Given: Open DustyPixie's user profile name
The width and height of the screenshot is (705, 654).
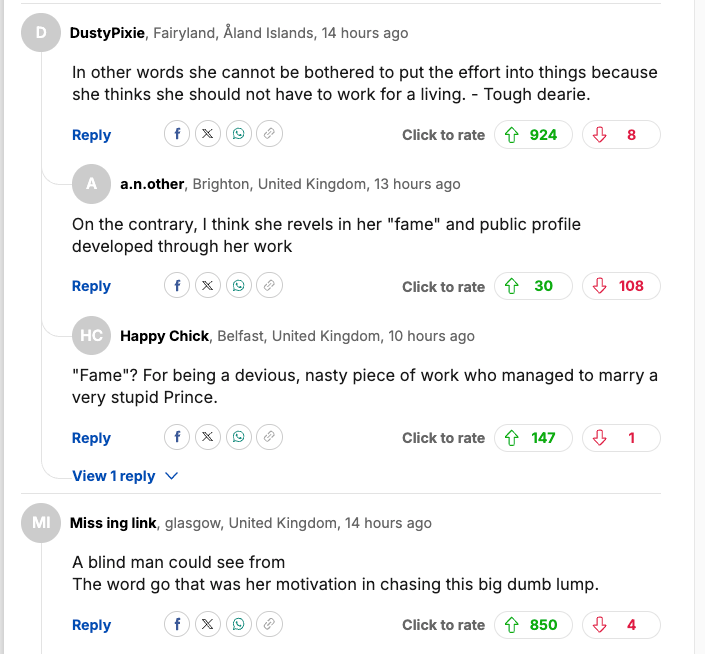Looking at the screenshot, I should tap(108, 33).
